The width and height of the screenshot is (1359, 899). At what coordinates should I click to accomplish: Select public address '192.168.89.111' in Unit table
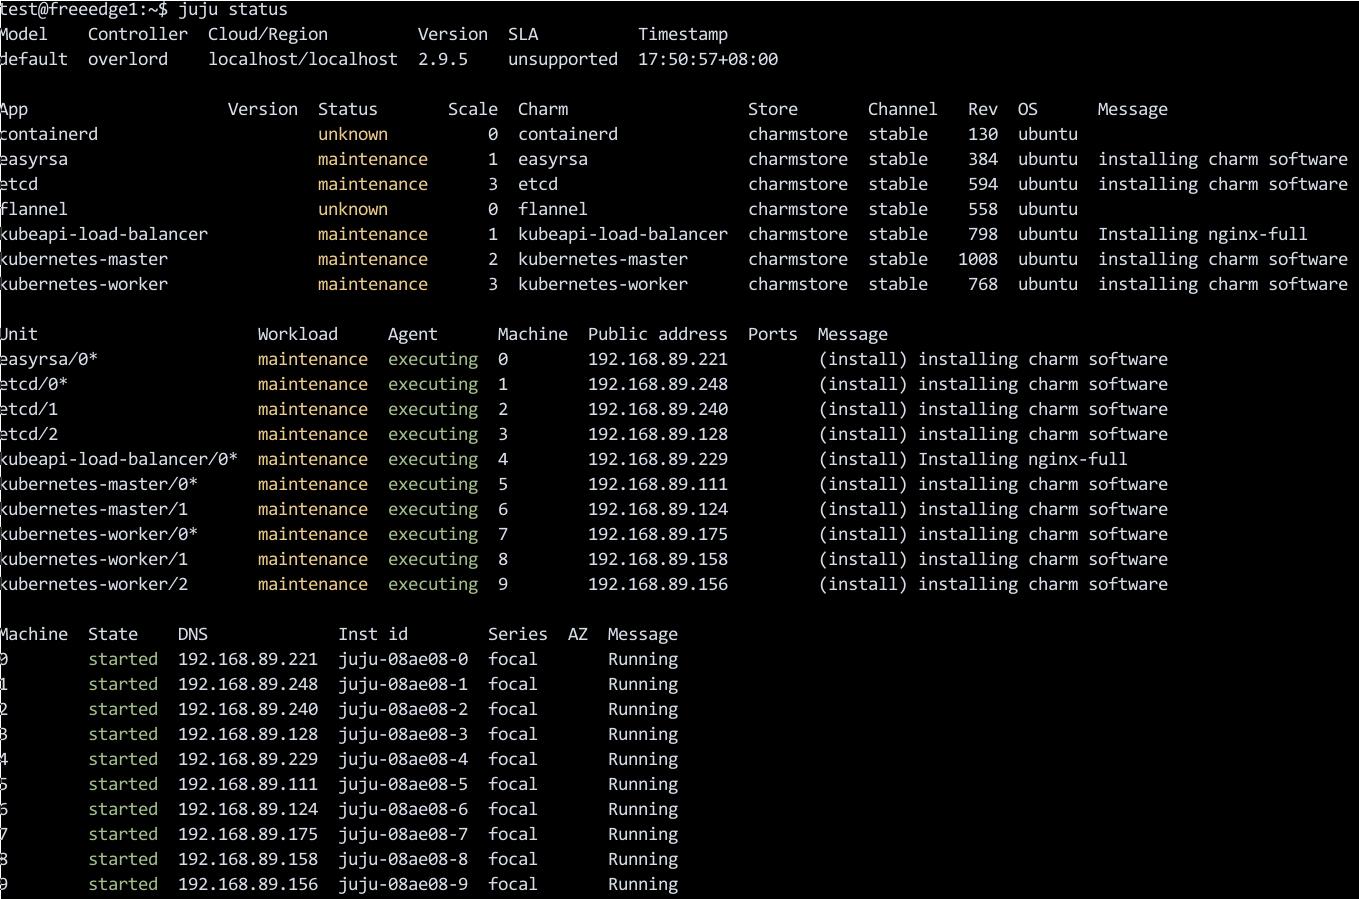tap(658, 484)
